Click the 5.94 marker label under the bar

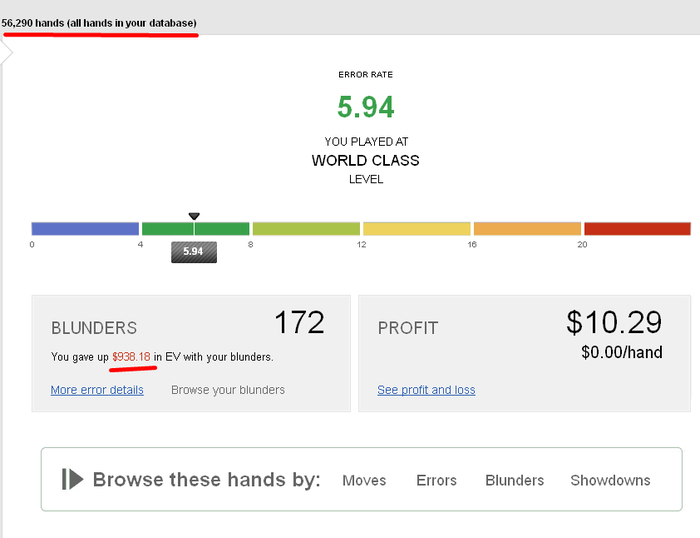(194, 252)
